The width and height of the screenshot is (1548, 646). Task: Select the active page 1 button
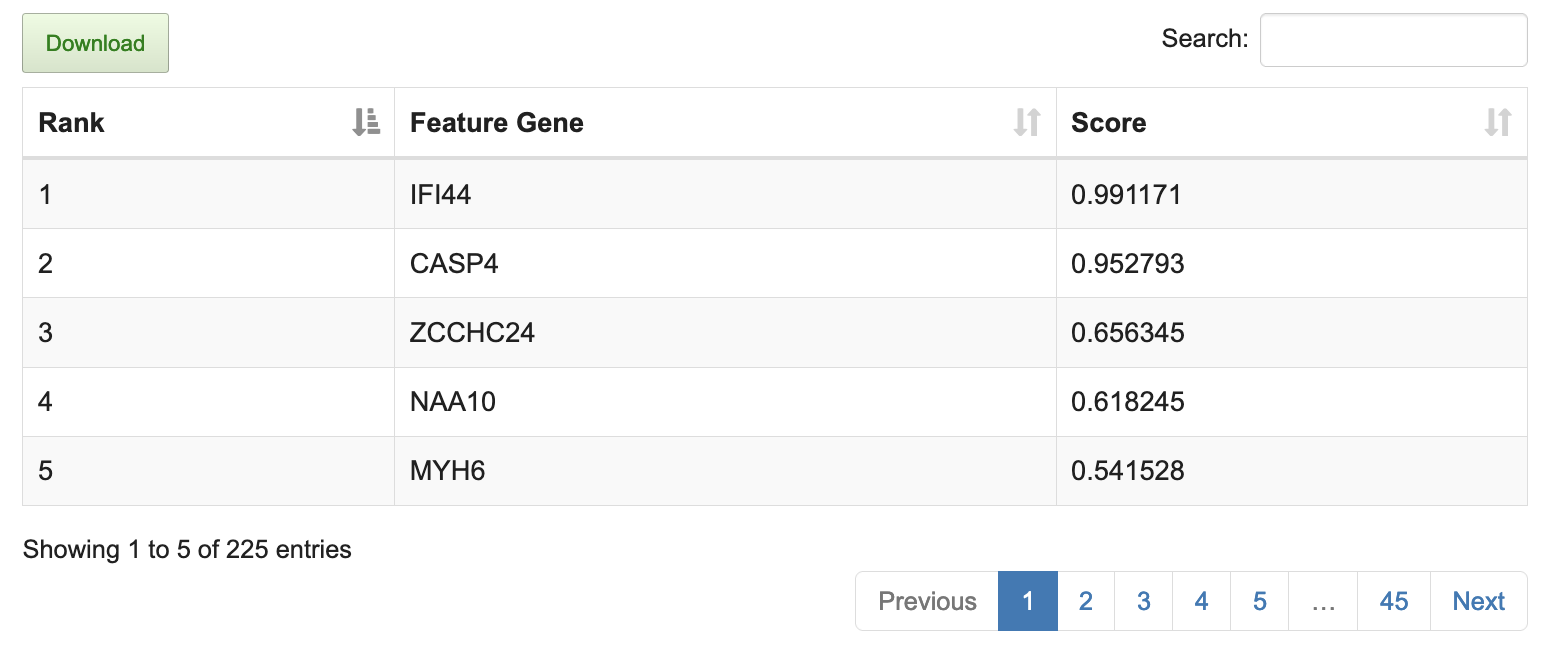coord(1027,601)
